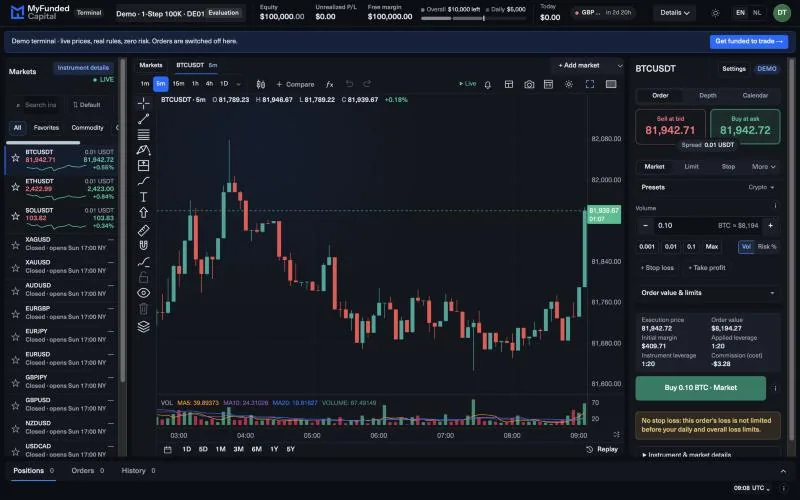Open the position forecast tool
This screenshot has width=800, height=500.
(x=143, y=165)
